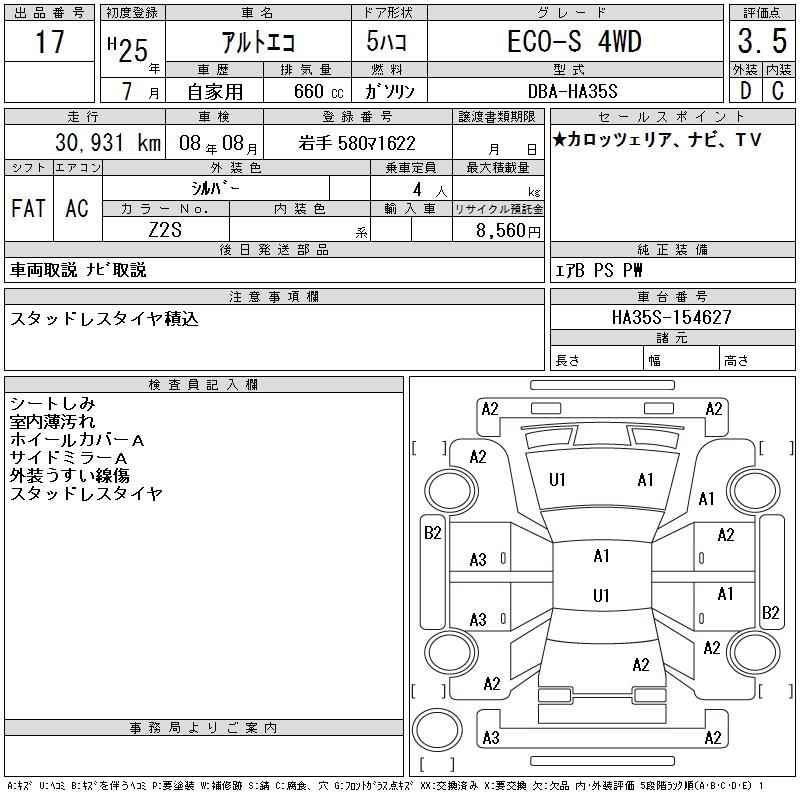Image resolution: width=800 pixels, height=800 pixels.
Task: Select fuel type ガソリン
Action: pos(389,91)
